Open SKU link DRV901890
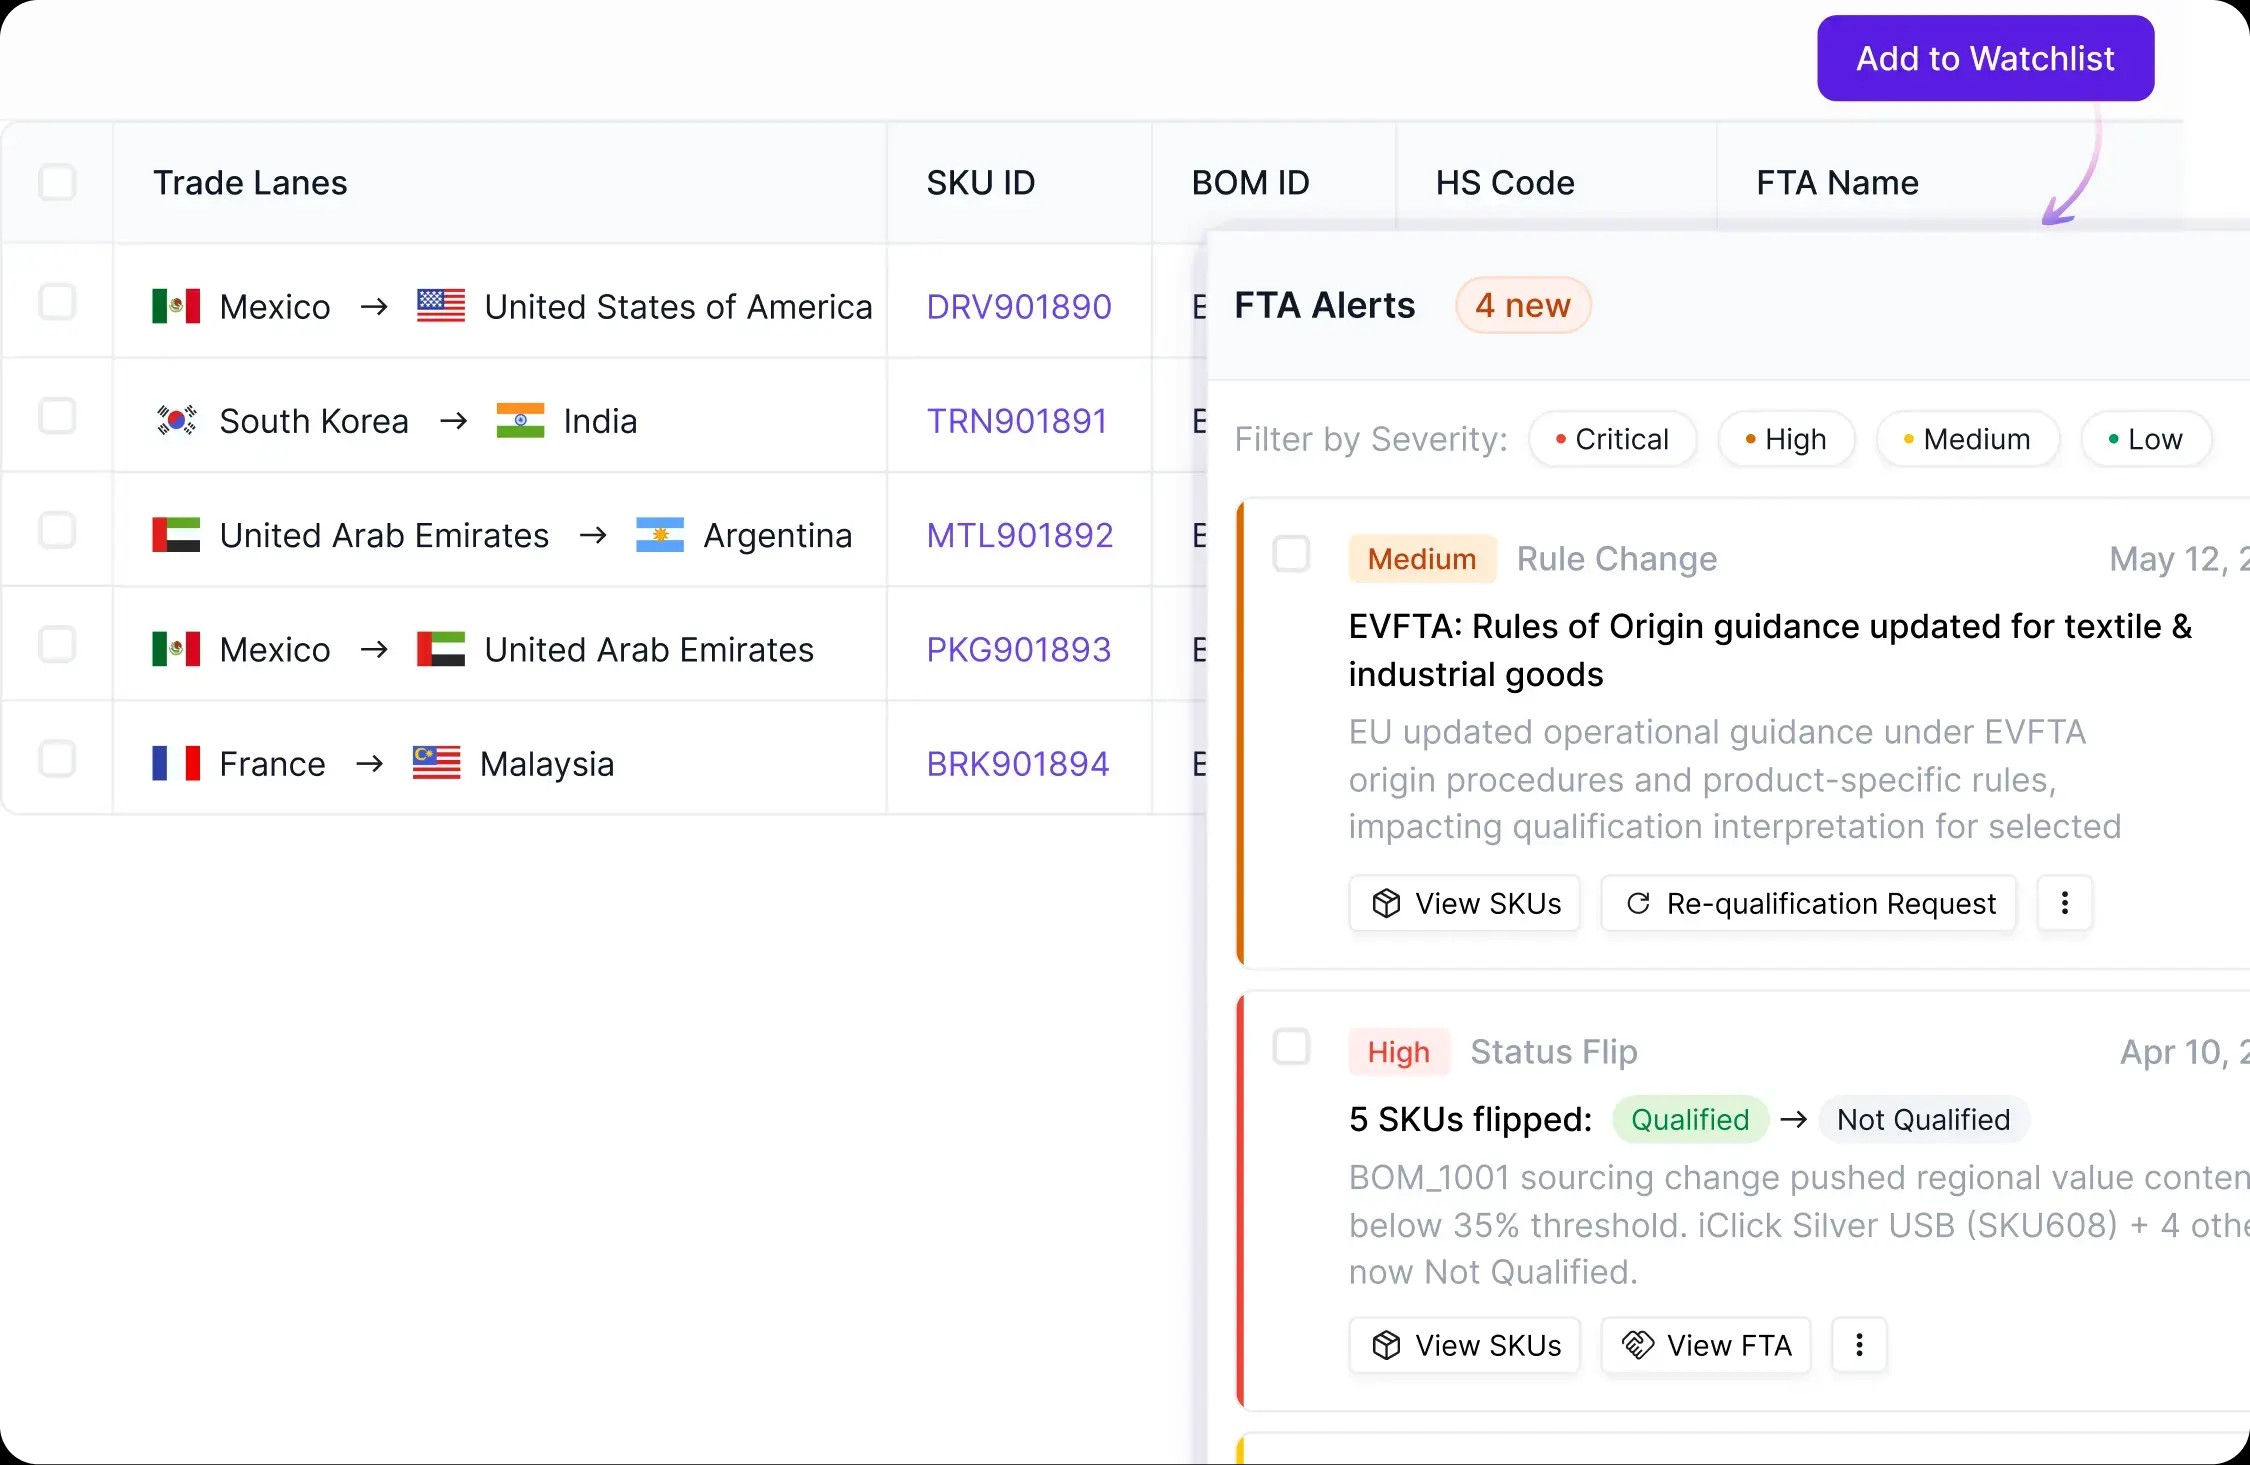2250x1465 pixels. point(1018,306)
